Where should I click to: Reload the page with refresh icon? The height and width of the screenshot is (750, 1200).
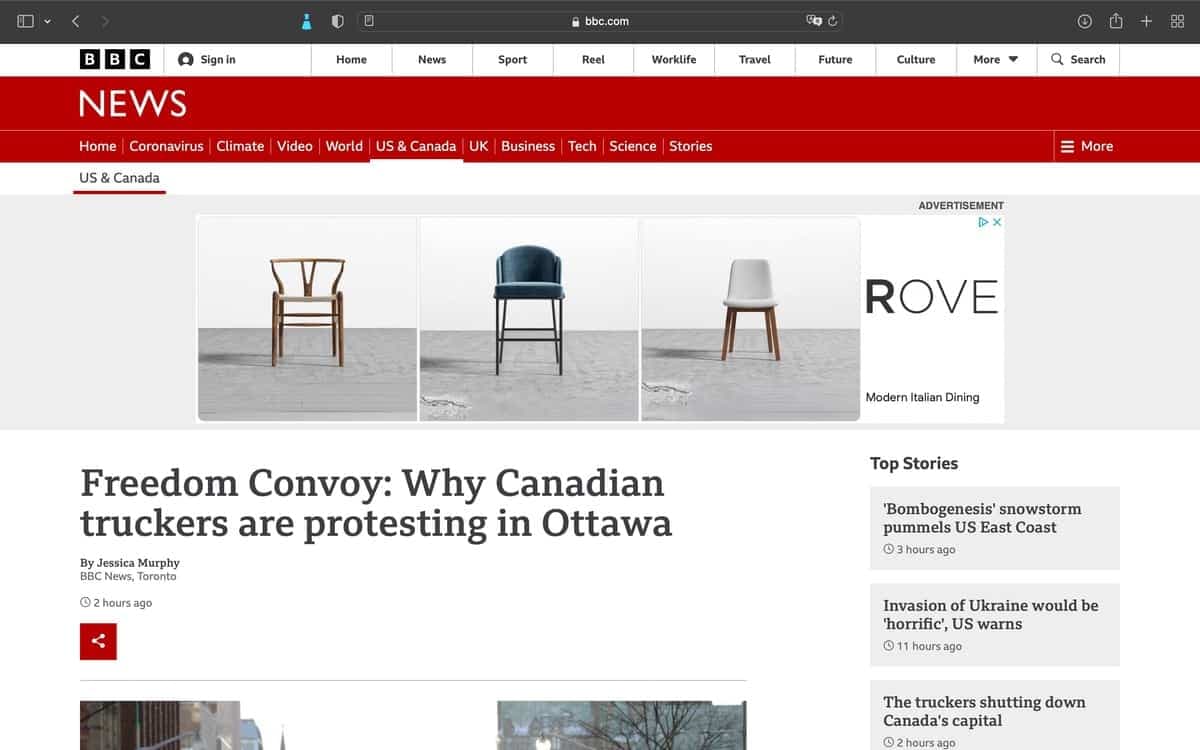tap(833, 21)
